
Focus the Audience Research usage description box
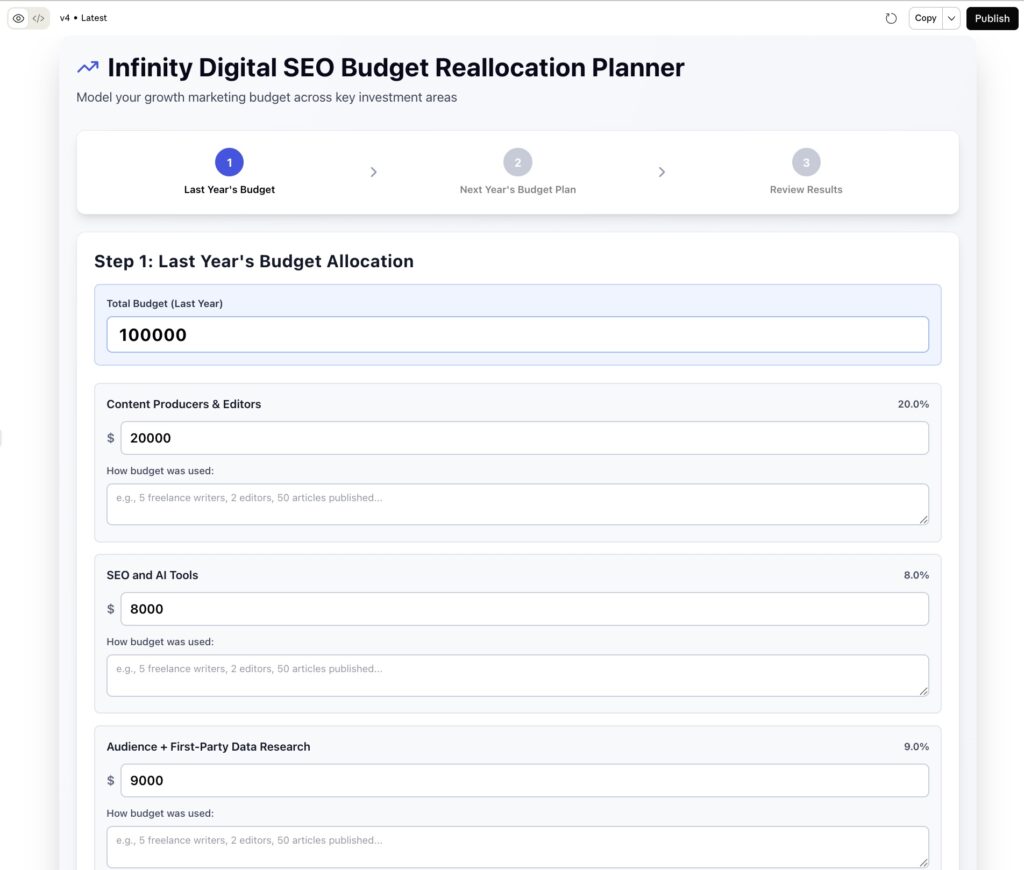tap(517, 847)
